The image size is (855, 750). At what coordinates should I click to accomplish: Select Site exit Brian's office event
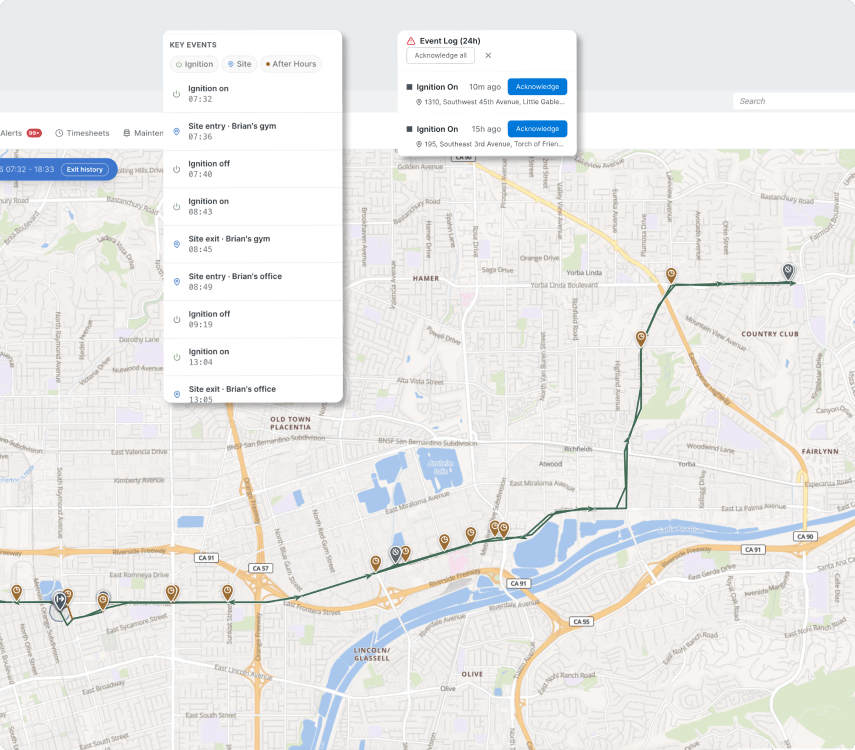252,390
